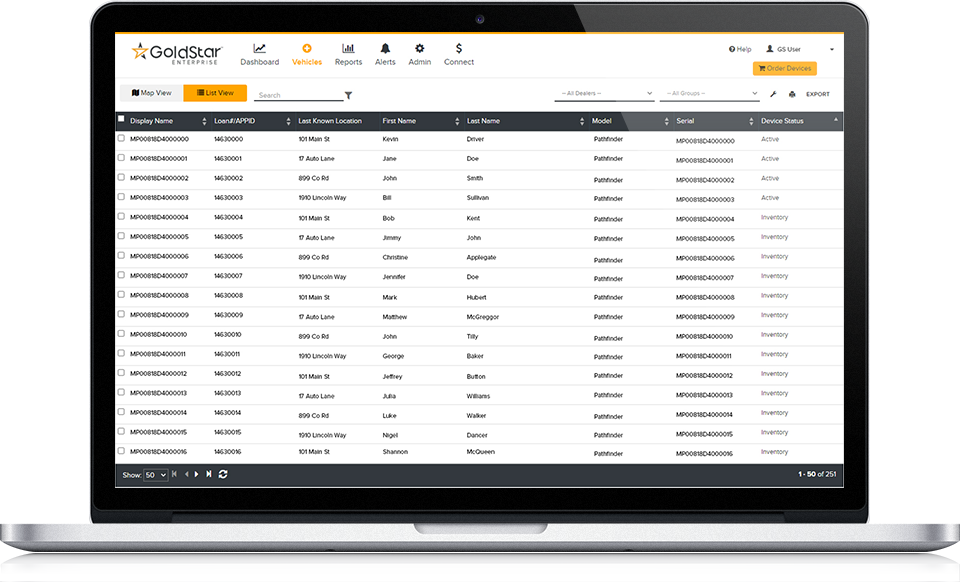Switch to List View

point(215,93)
